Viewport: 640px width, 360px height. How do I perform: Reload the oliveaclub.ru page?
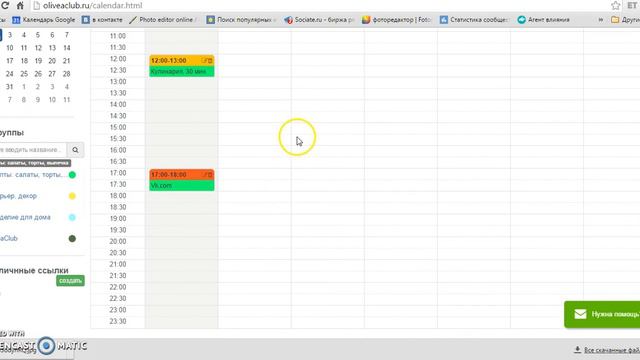[x=5, y=6]
